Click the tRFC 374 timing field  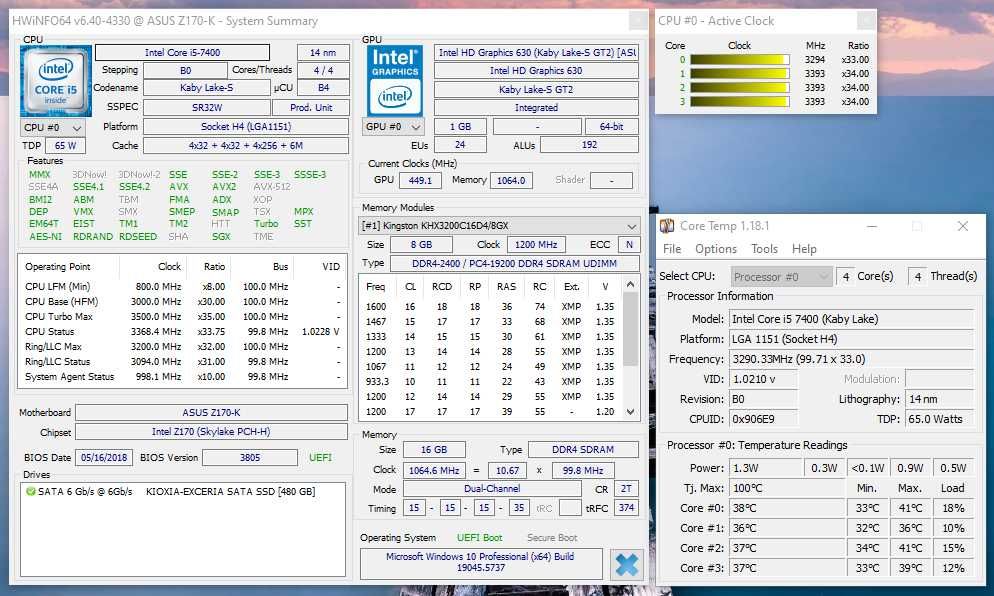click(626, 508)
